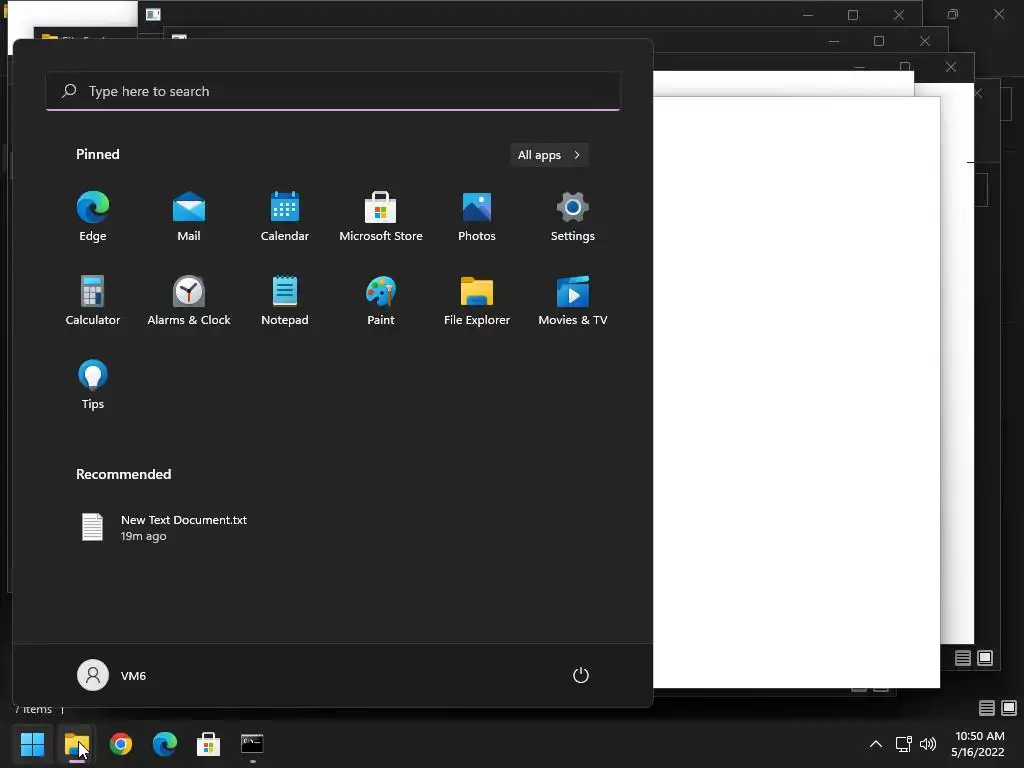The width and height of the screenshot is (1024, 768).
Task: Open Edge from pinned apps
Action: pos(93,217)
